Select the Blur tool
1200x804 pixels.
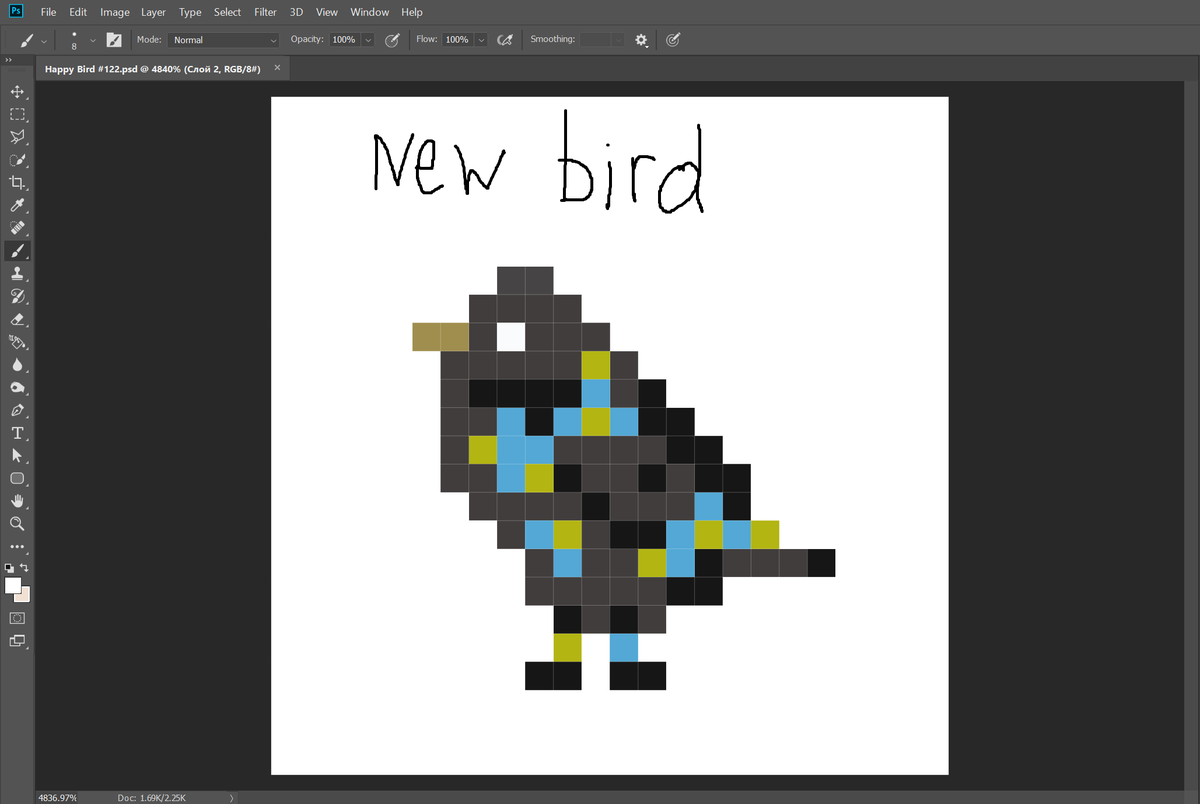[17, 365]
